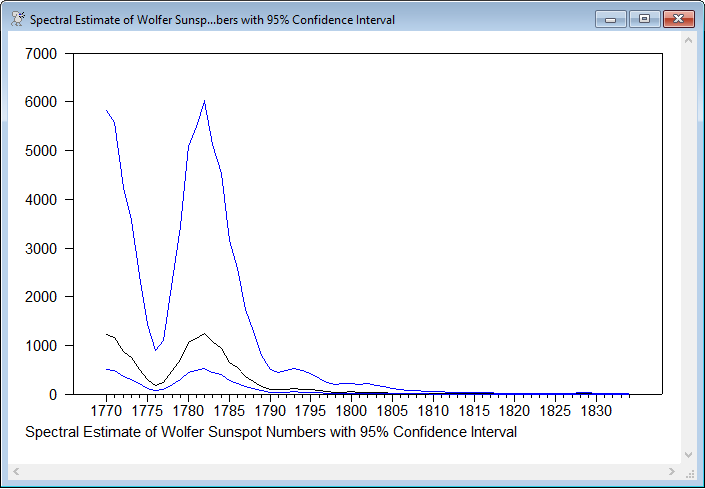705x489 pixels.
Task: Click the window title text in the title bar
Action: coord(212,20)
